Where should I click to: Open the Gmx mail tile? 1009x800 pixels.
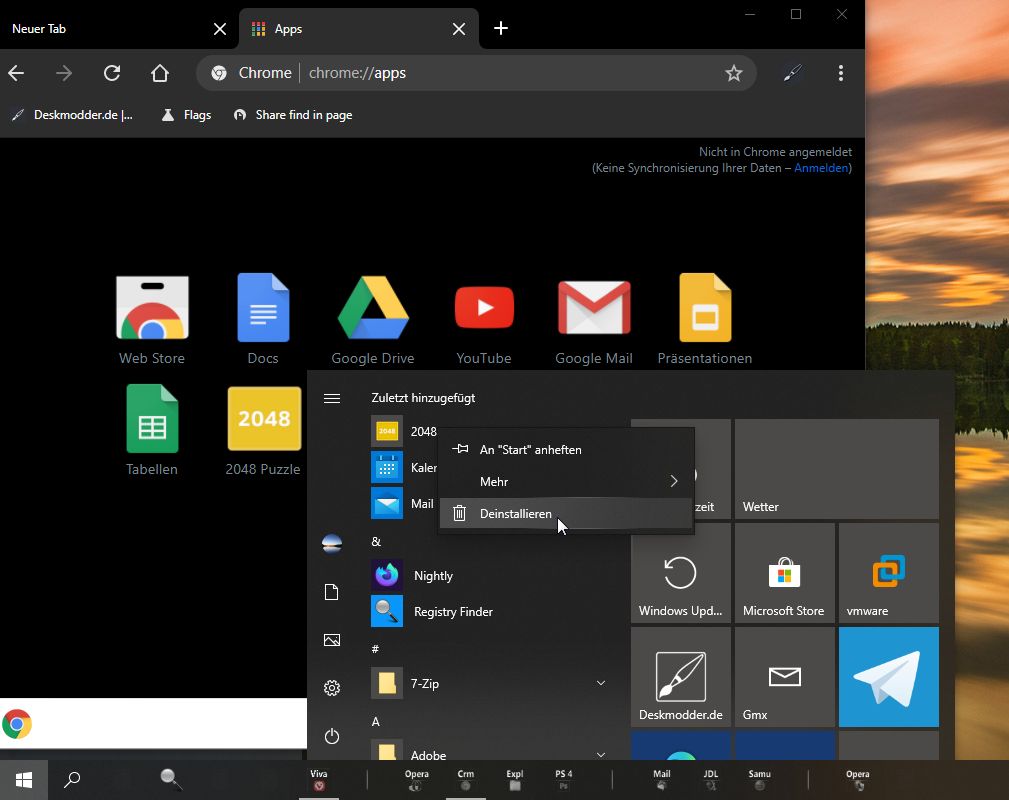coord(784,677)
